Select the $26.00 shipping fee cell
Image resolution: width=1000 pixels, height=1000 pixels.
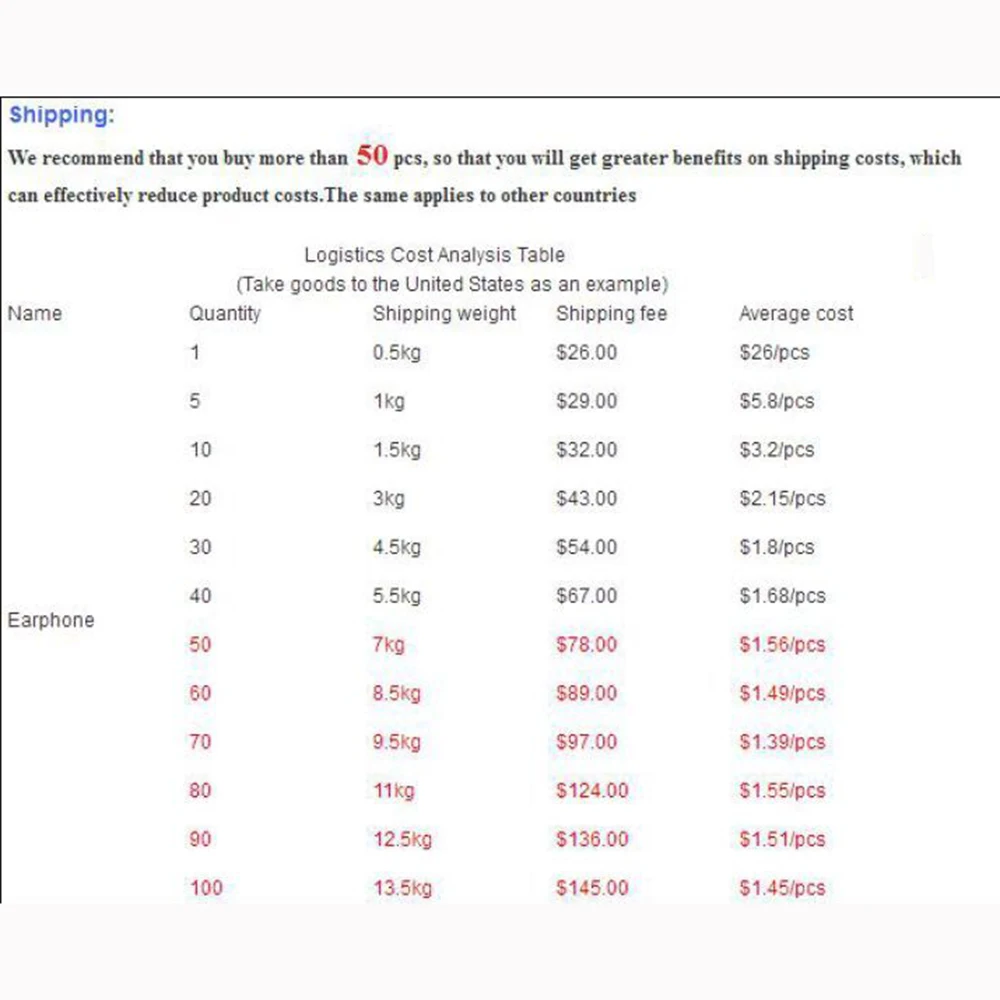(x=587, y=352)
